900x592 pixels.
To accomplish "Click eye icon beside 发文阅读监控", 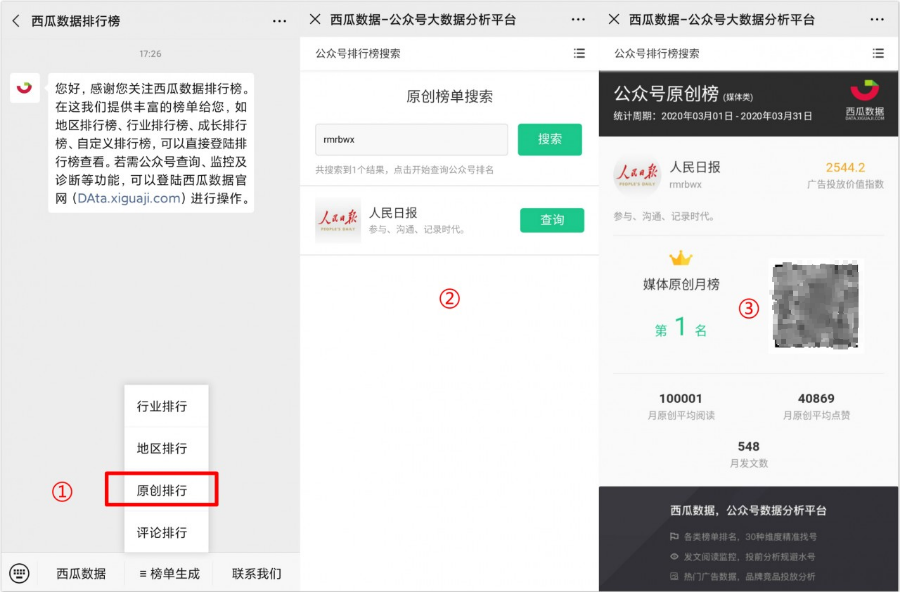I will (674, 556).
